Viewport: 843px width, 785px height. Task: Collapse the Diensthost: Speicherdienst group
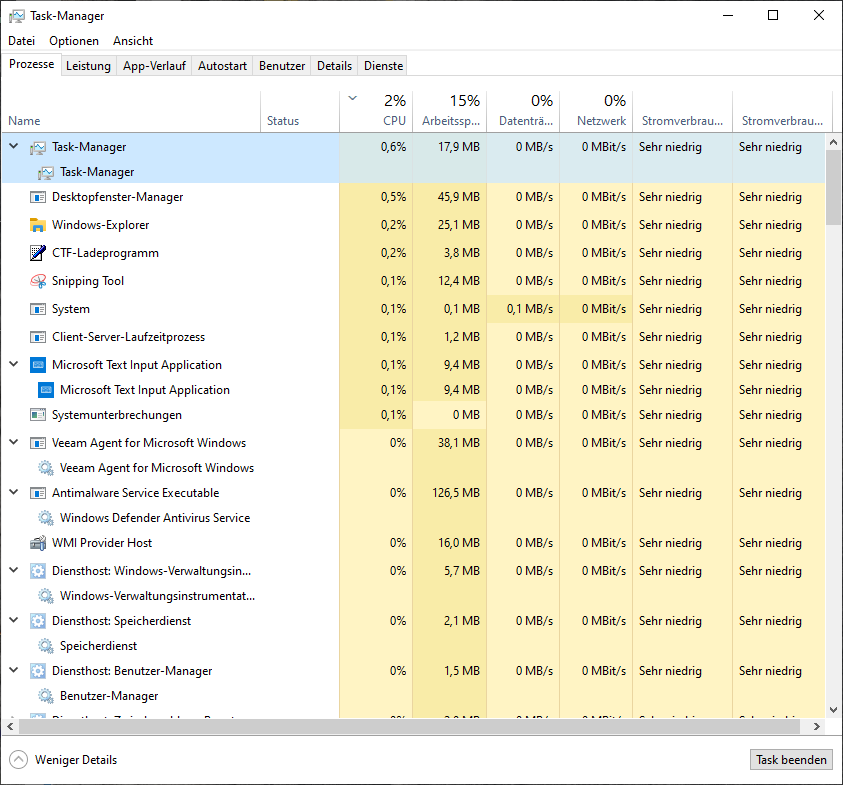click(x=13, y=620)
